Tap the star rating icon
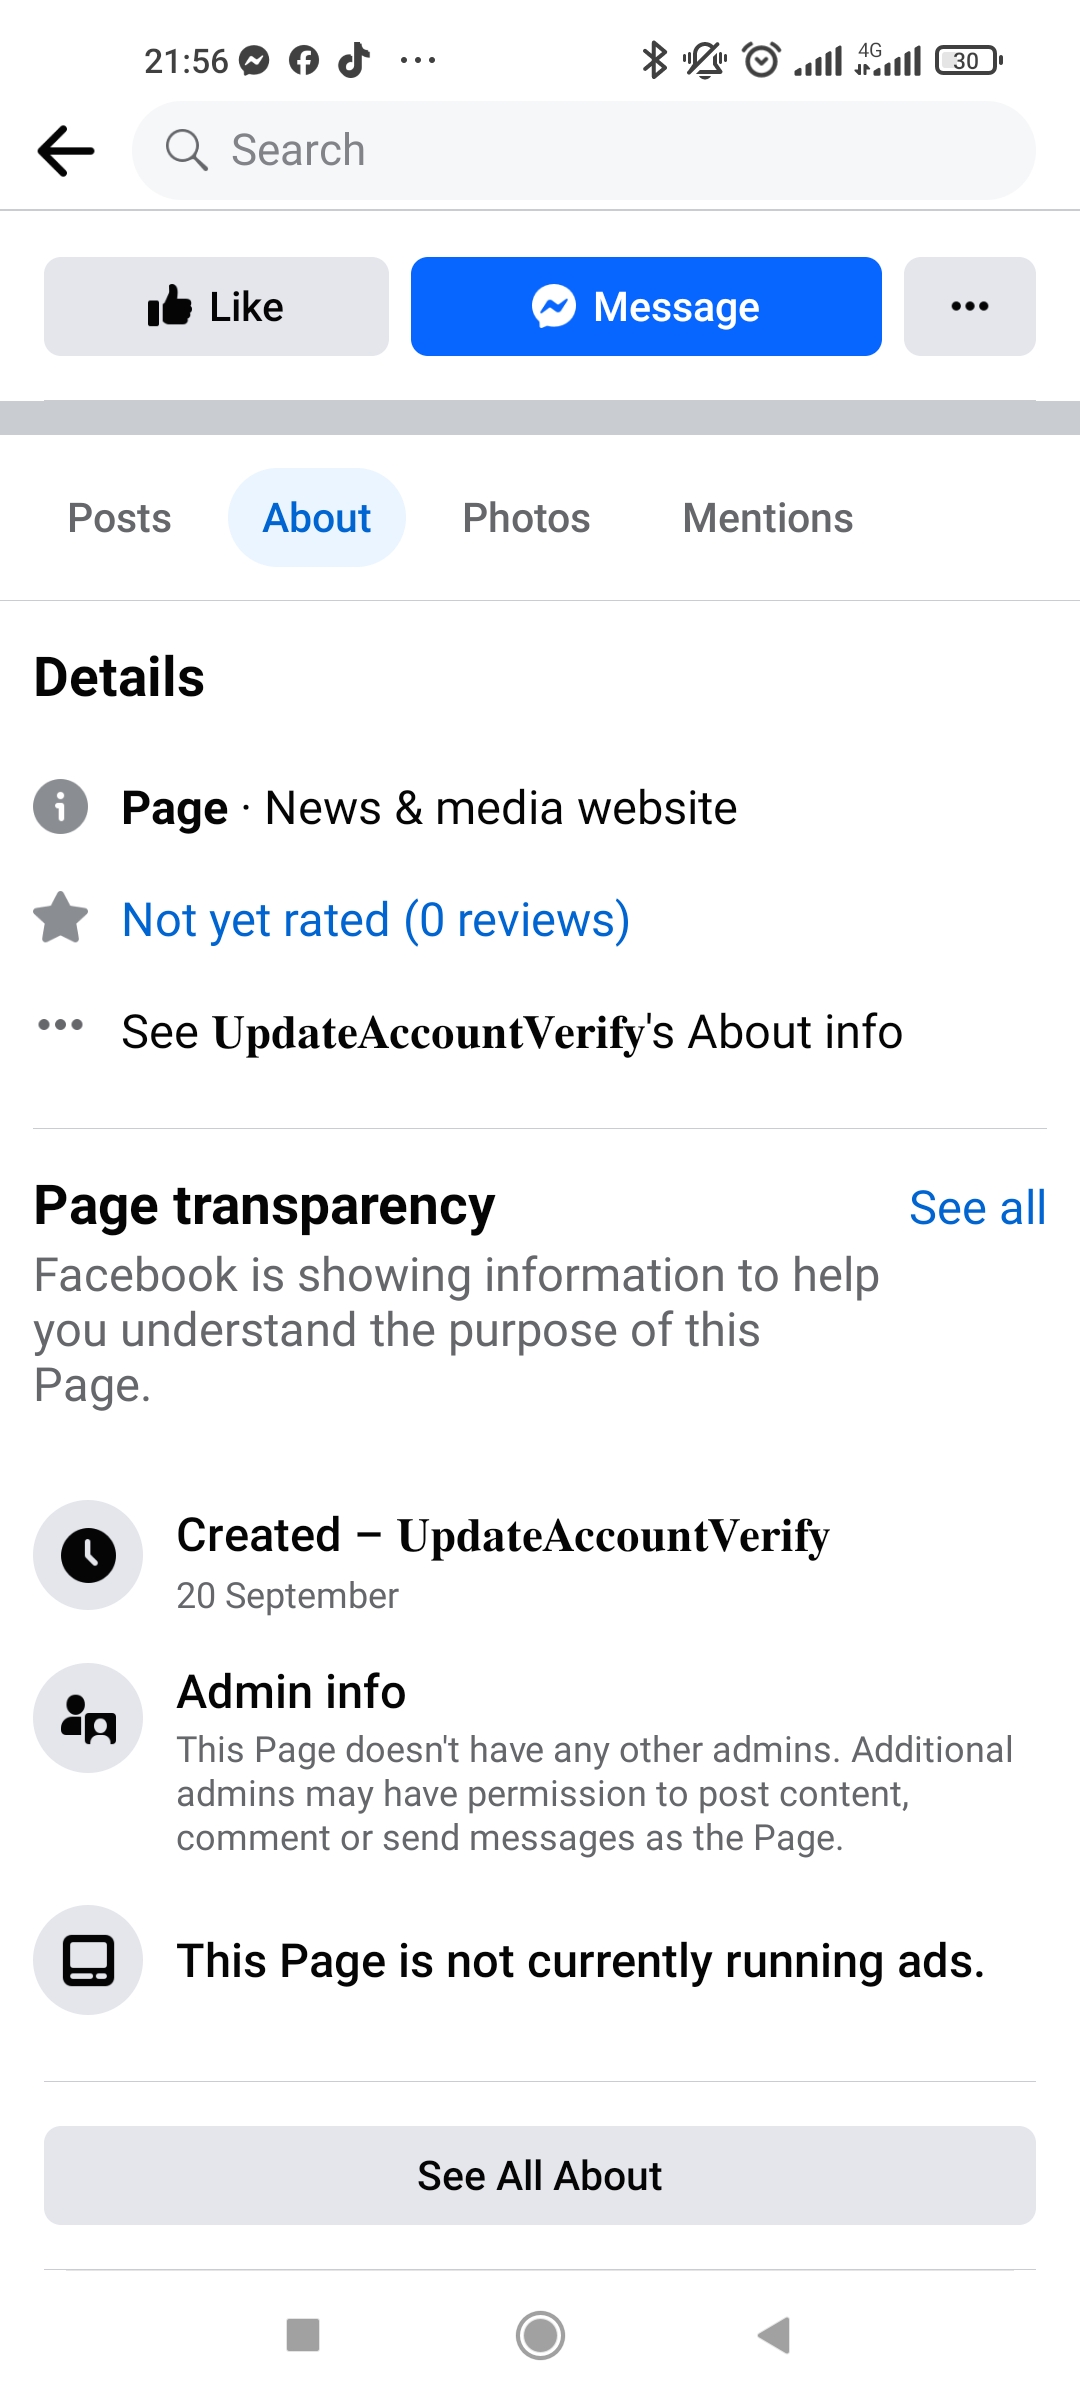The image size is (1080, 2400). (x=61, y=917)
